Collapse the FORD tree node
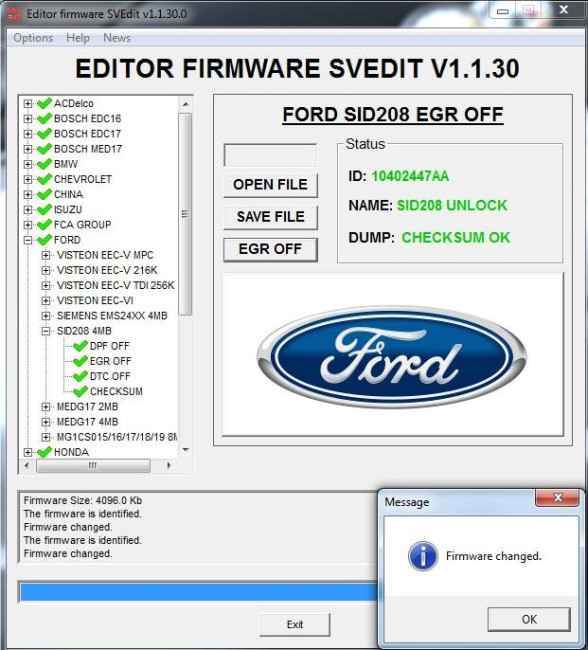This screenshot has height=650, width=588. pyautogui.click(x=28, y=240)
